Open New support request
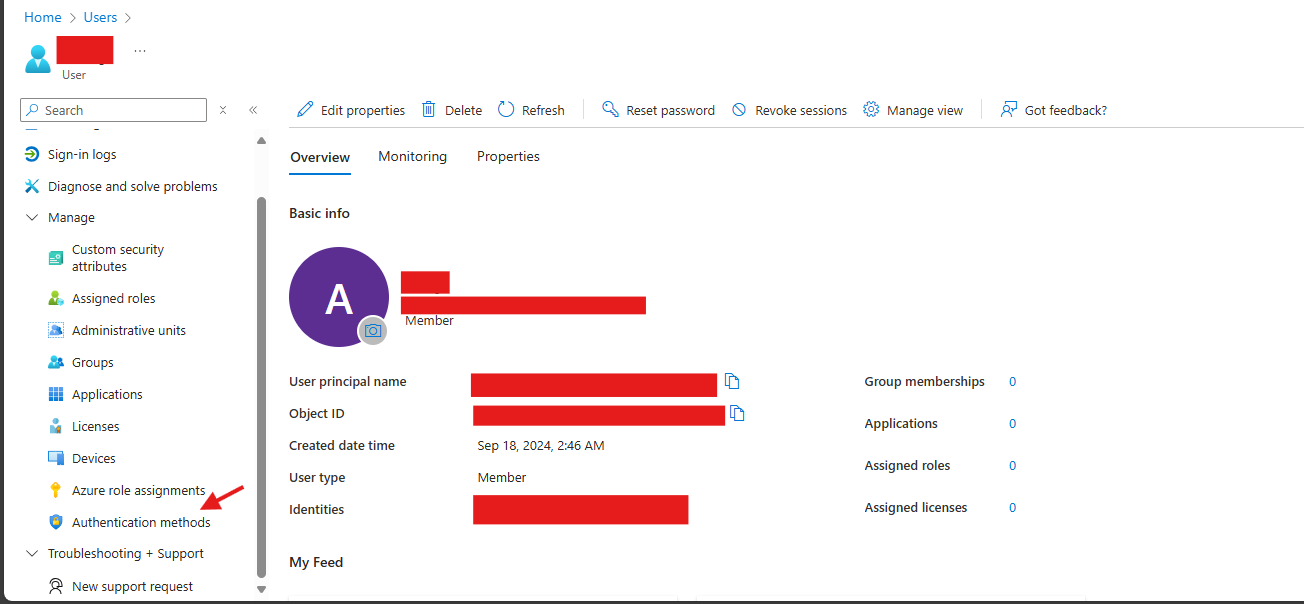This screenshot has width=1304, height=604. click(x=132, y=586)
